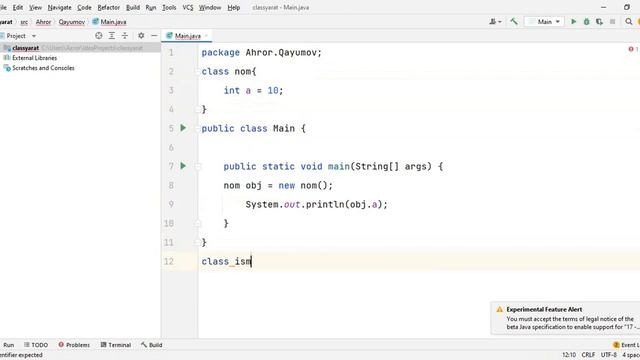Click 'nom obj = new nom();' line

pos(278,185)
